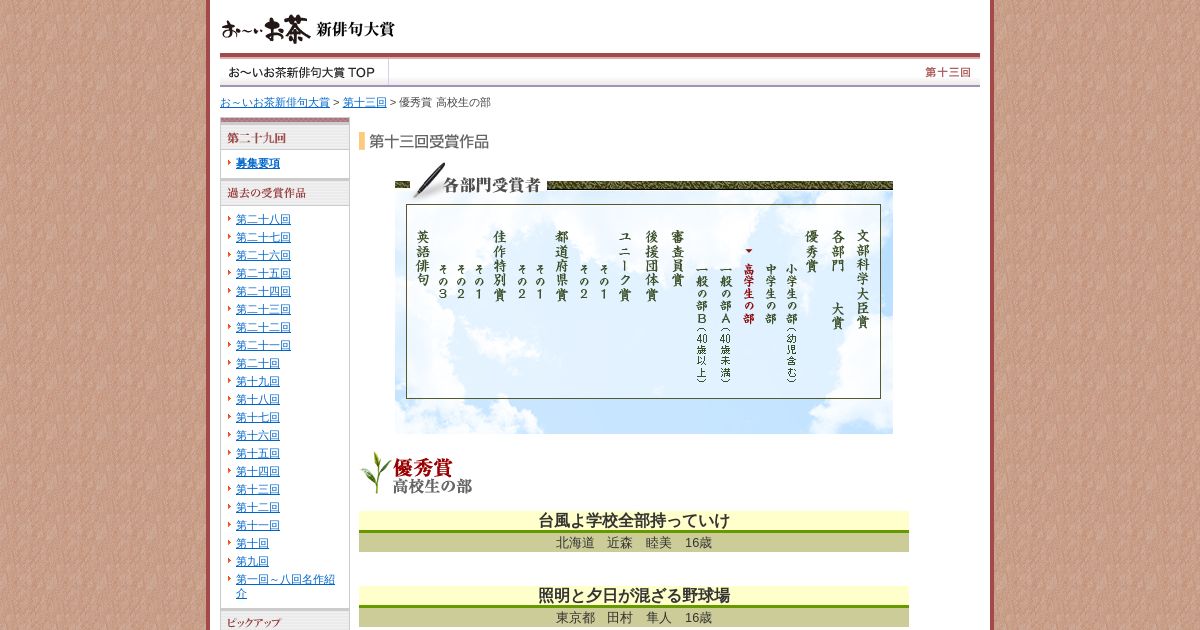Viewport: 1200px width, 630px height.
Task: Follow 第十三回 breadcrumb link
Action: pos(365,102)
